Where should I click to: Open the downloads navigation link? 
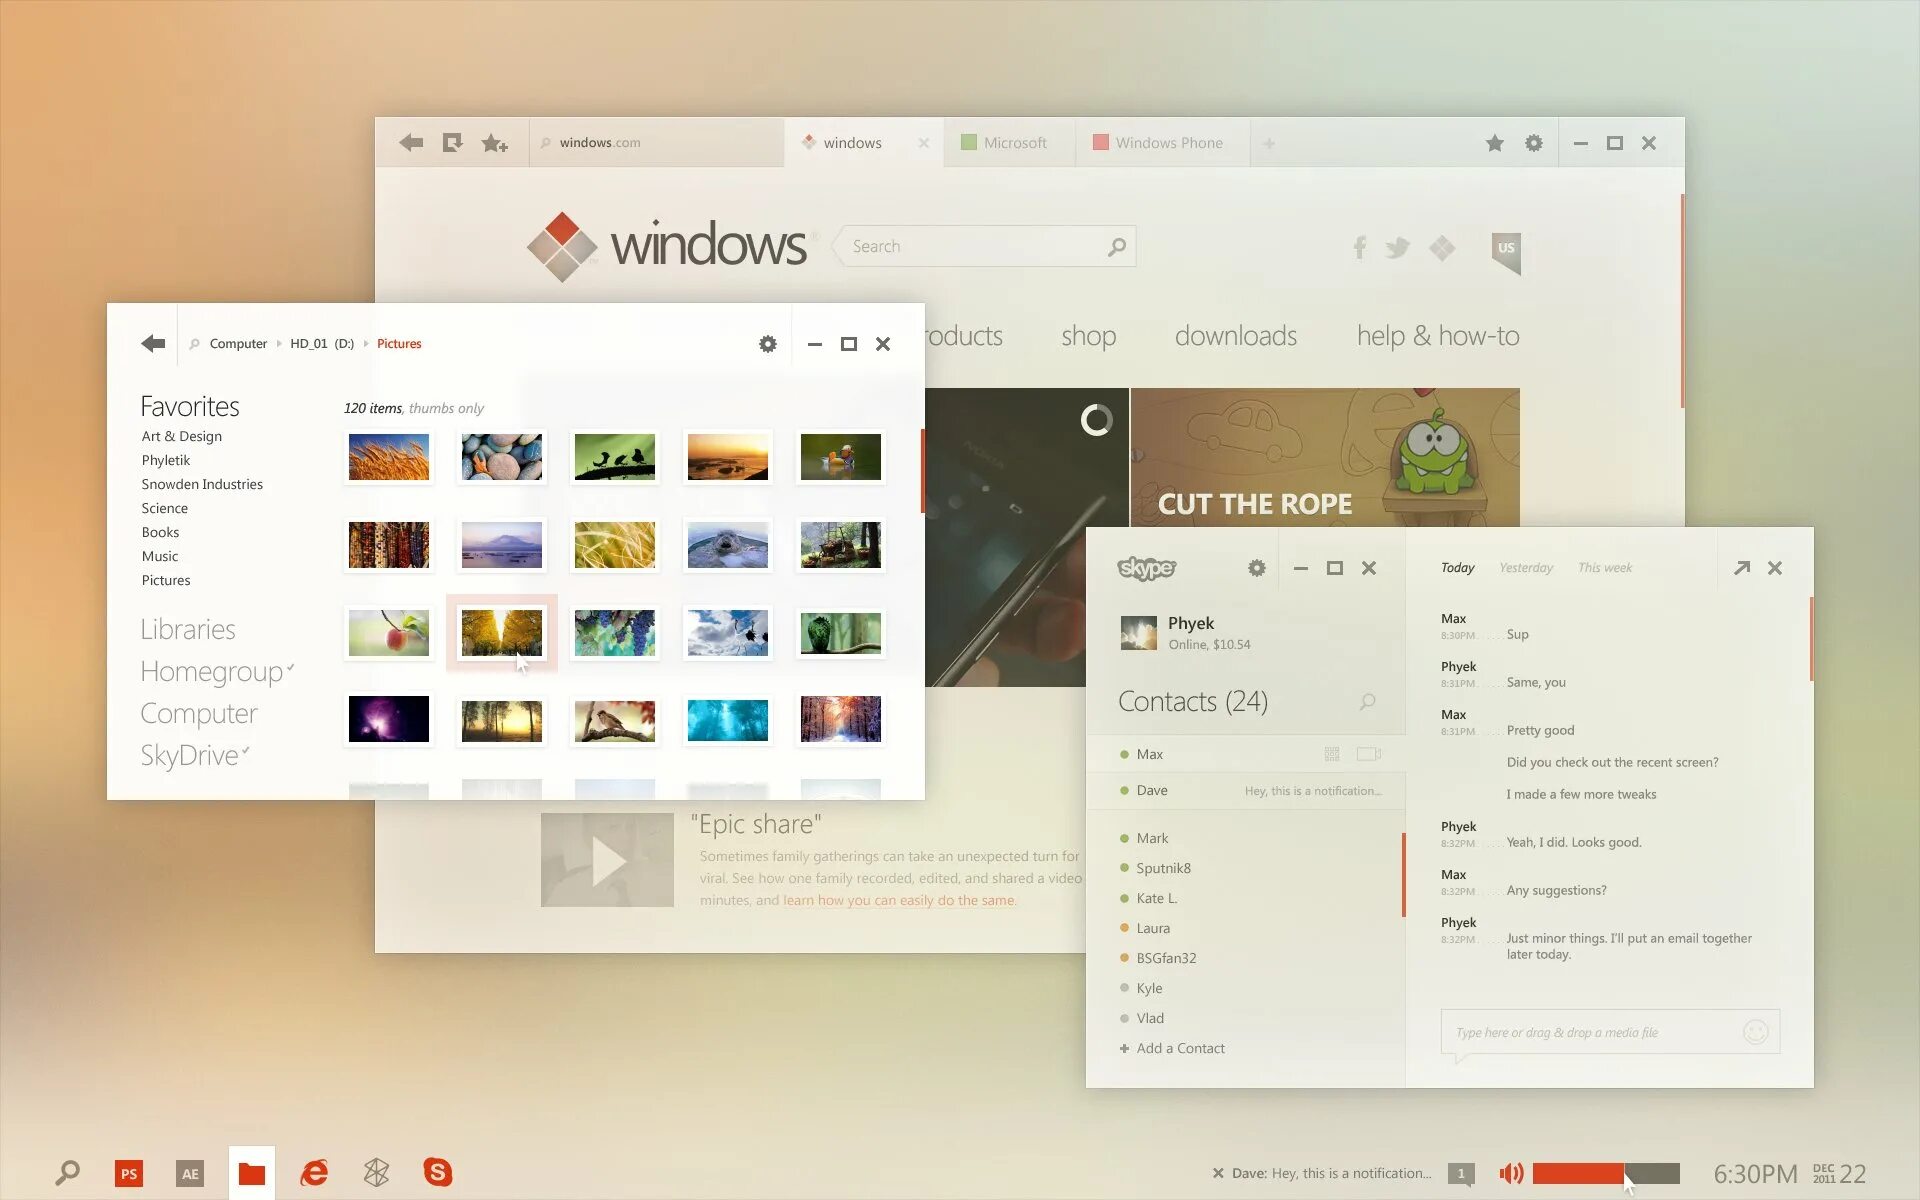pyautogui.click(x=1235, y=336)
